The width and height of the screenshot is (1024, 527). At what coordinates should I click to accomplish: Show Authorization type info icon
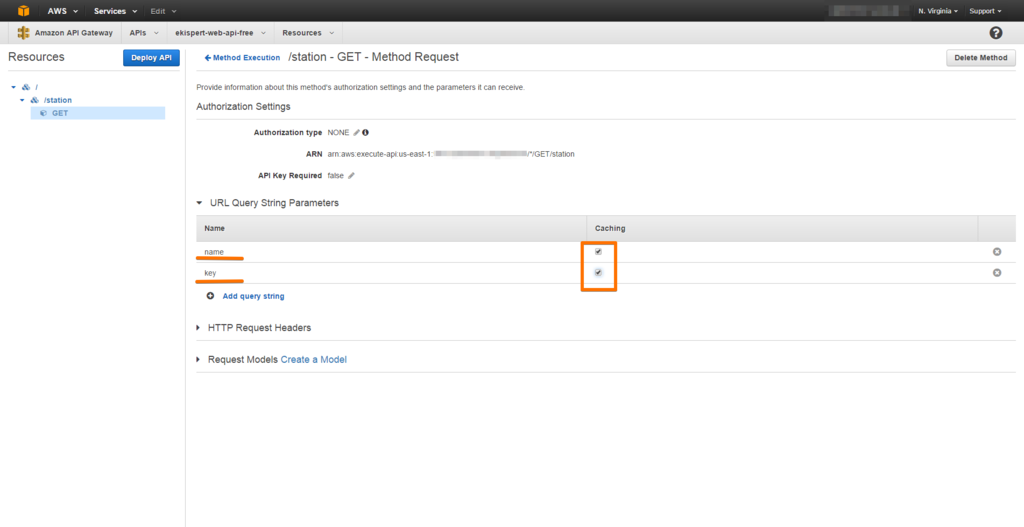point(366,133)
